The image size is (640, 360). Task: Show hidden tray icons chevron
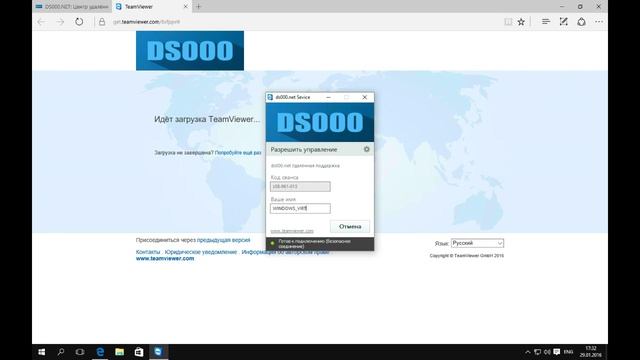(x=528, y=352)
